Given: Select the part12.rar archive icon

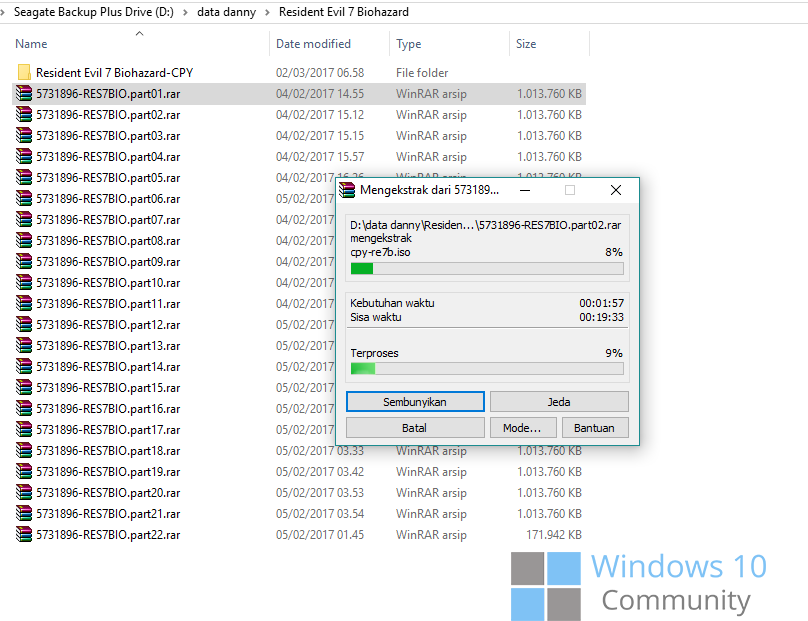Looking at the screenshot, I should tap(24, 325).
